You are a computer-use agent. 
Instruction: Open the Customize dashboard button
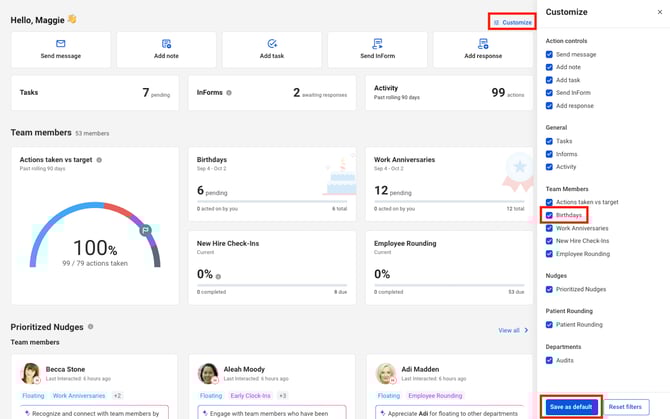tap(512, 22)
